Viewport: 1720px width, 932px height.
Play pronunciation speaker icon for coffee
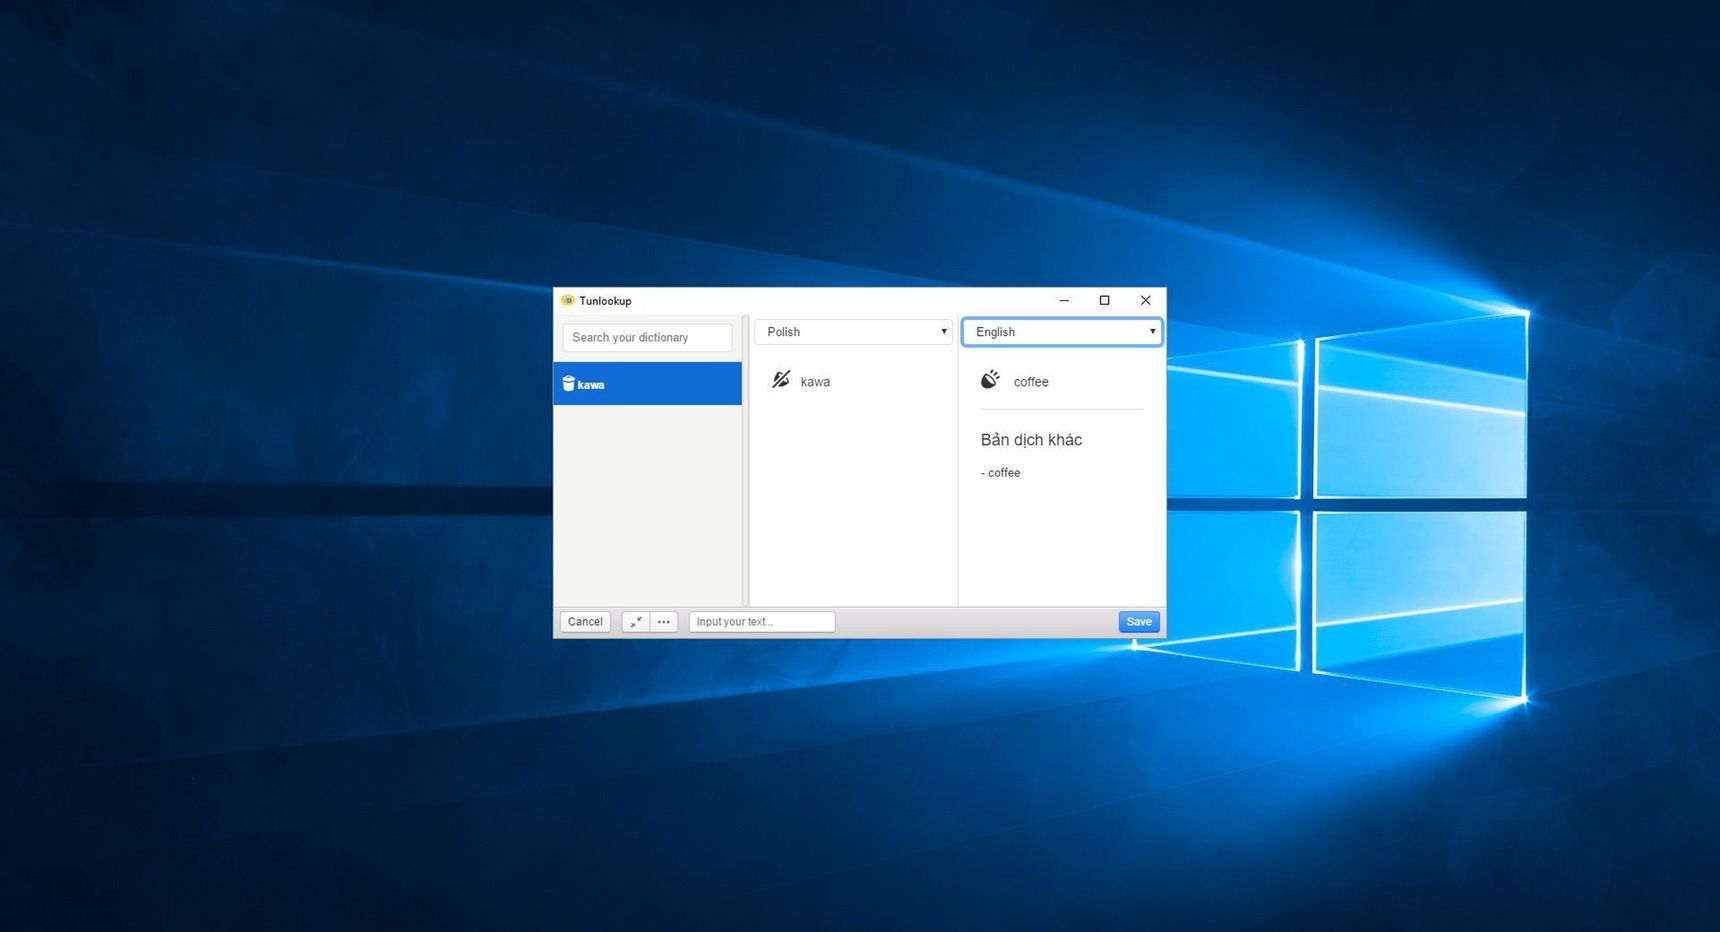[990, 380]
